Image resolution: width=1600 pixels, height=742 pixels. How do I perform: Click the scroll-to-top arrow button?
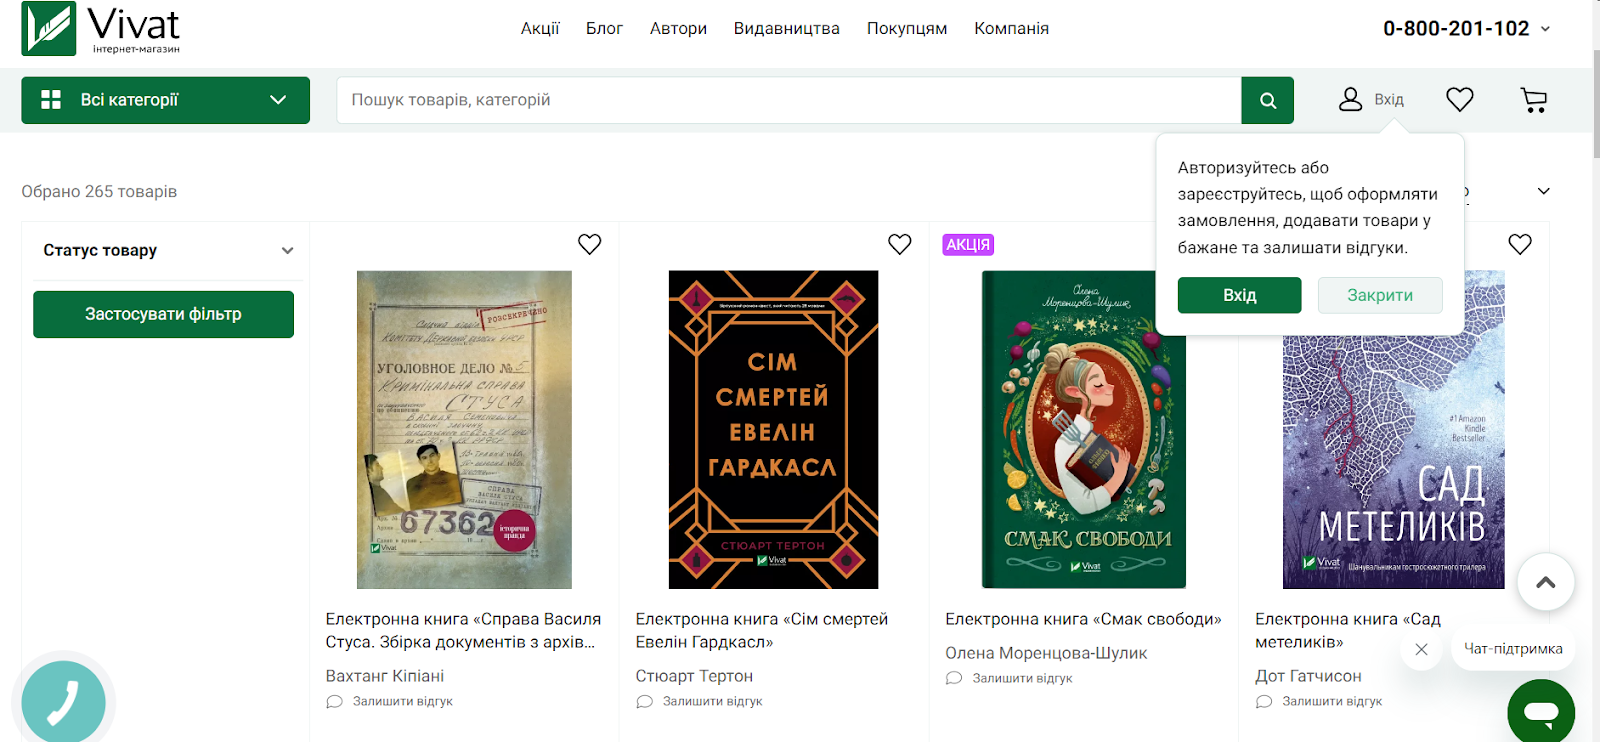click(1546, 582)
